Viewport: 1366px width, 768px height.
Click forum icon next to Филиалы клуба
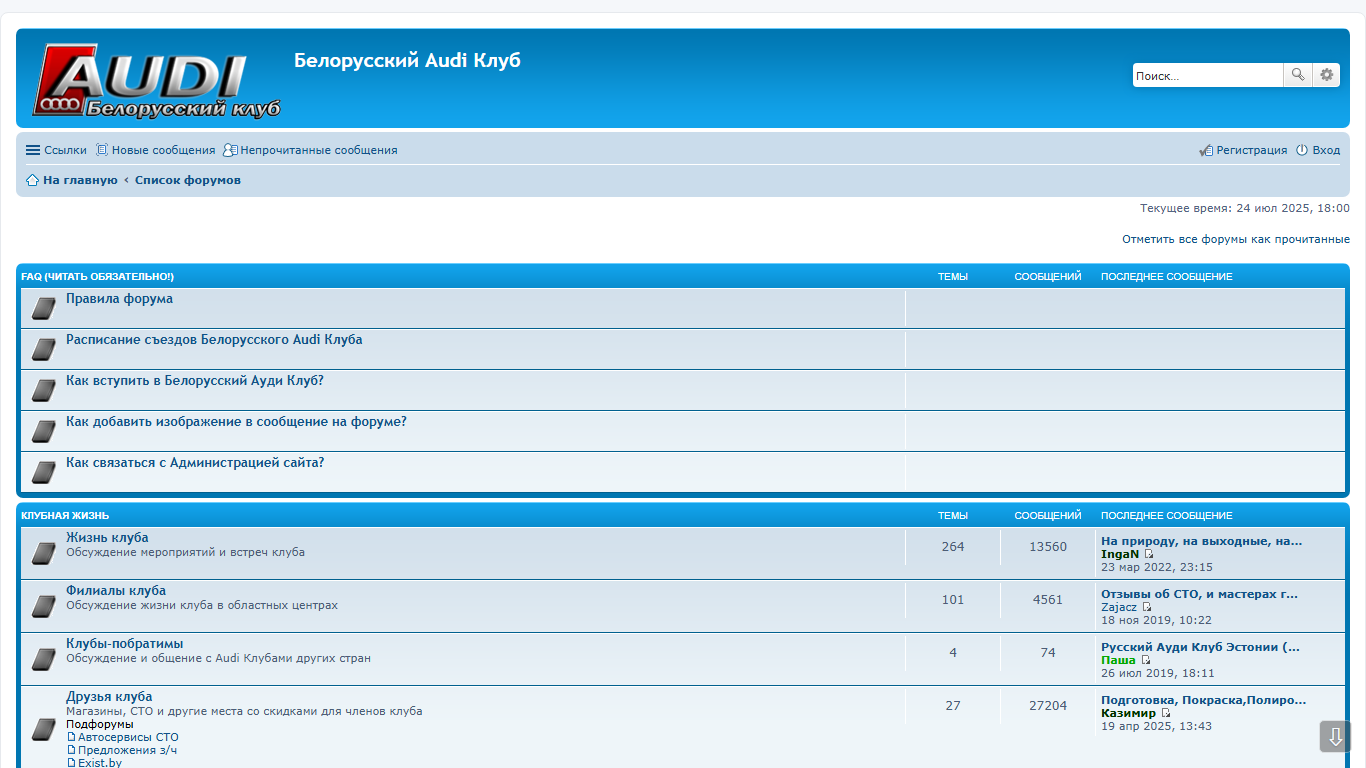coord(43,606)
